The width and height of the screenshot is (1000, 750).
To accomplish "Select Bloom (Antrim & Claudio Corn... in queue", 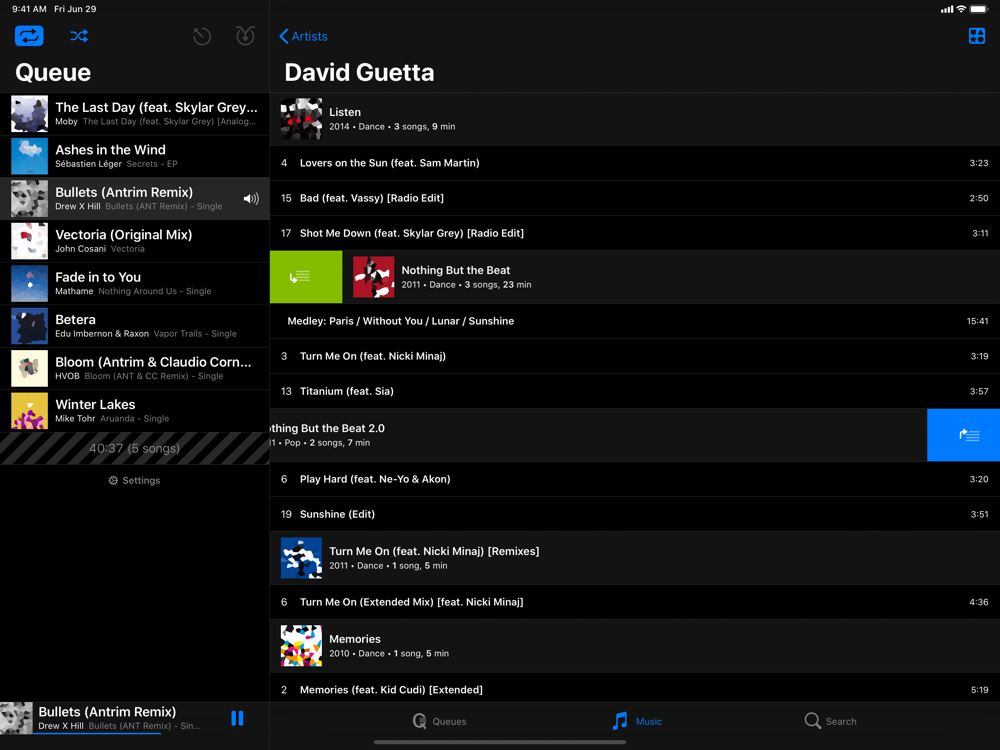I will click(135, 369).
